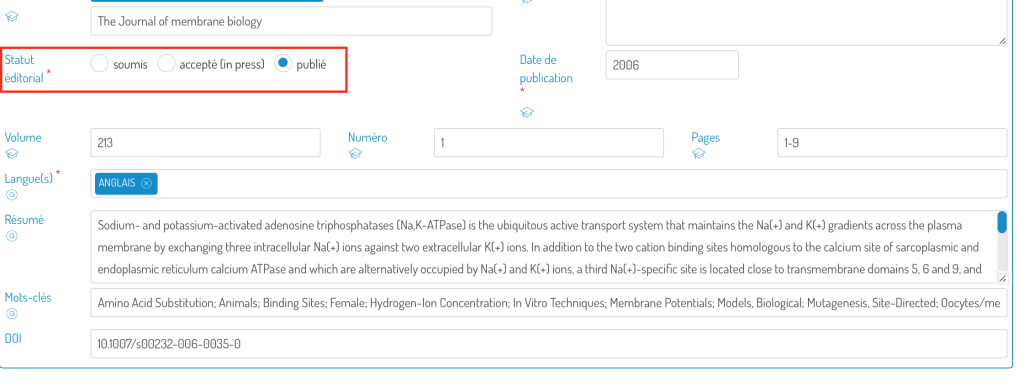Click the Mots-clés input field
The width and height of the screenshot is (1024, 384).
[549, 302]
